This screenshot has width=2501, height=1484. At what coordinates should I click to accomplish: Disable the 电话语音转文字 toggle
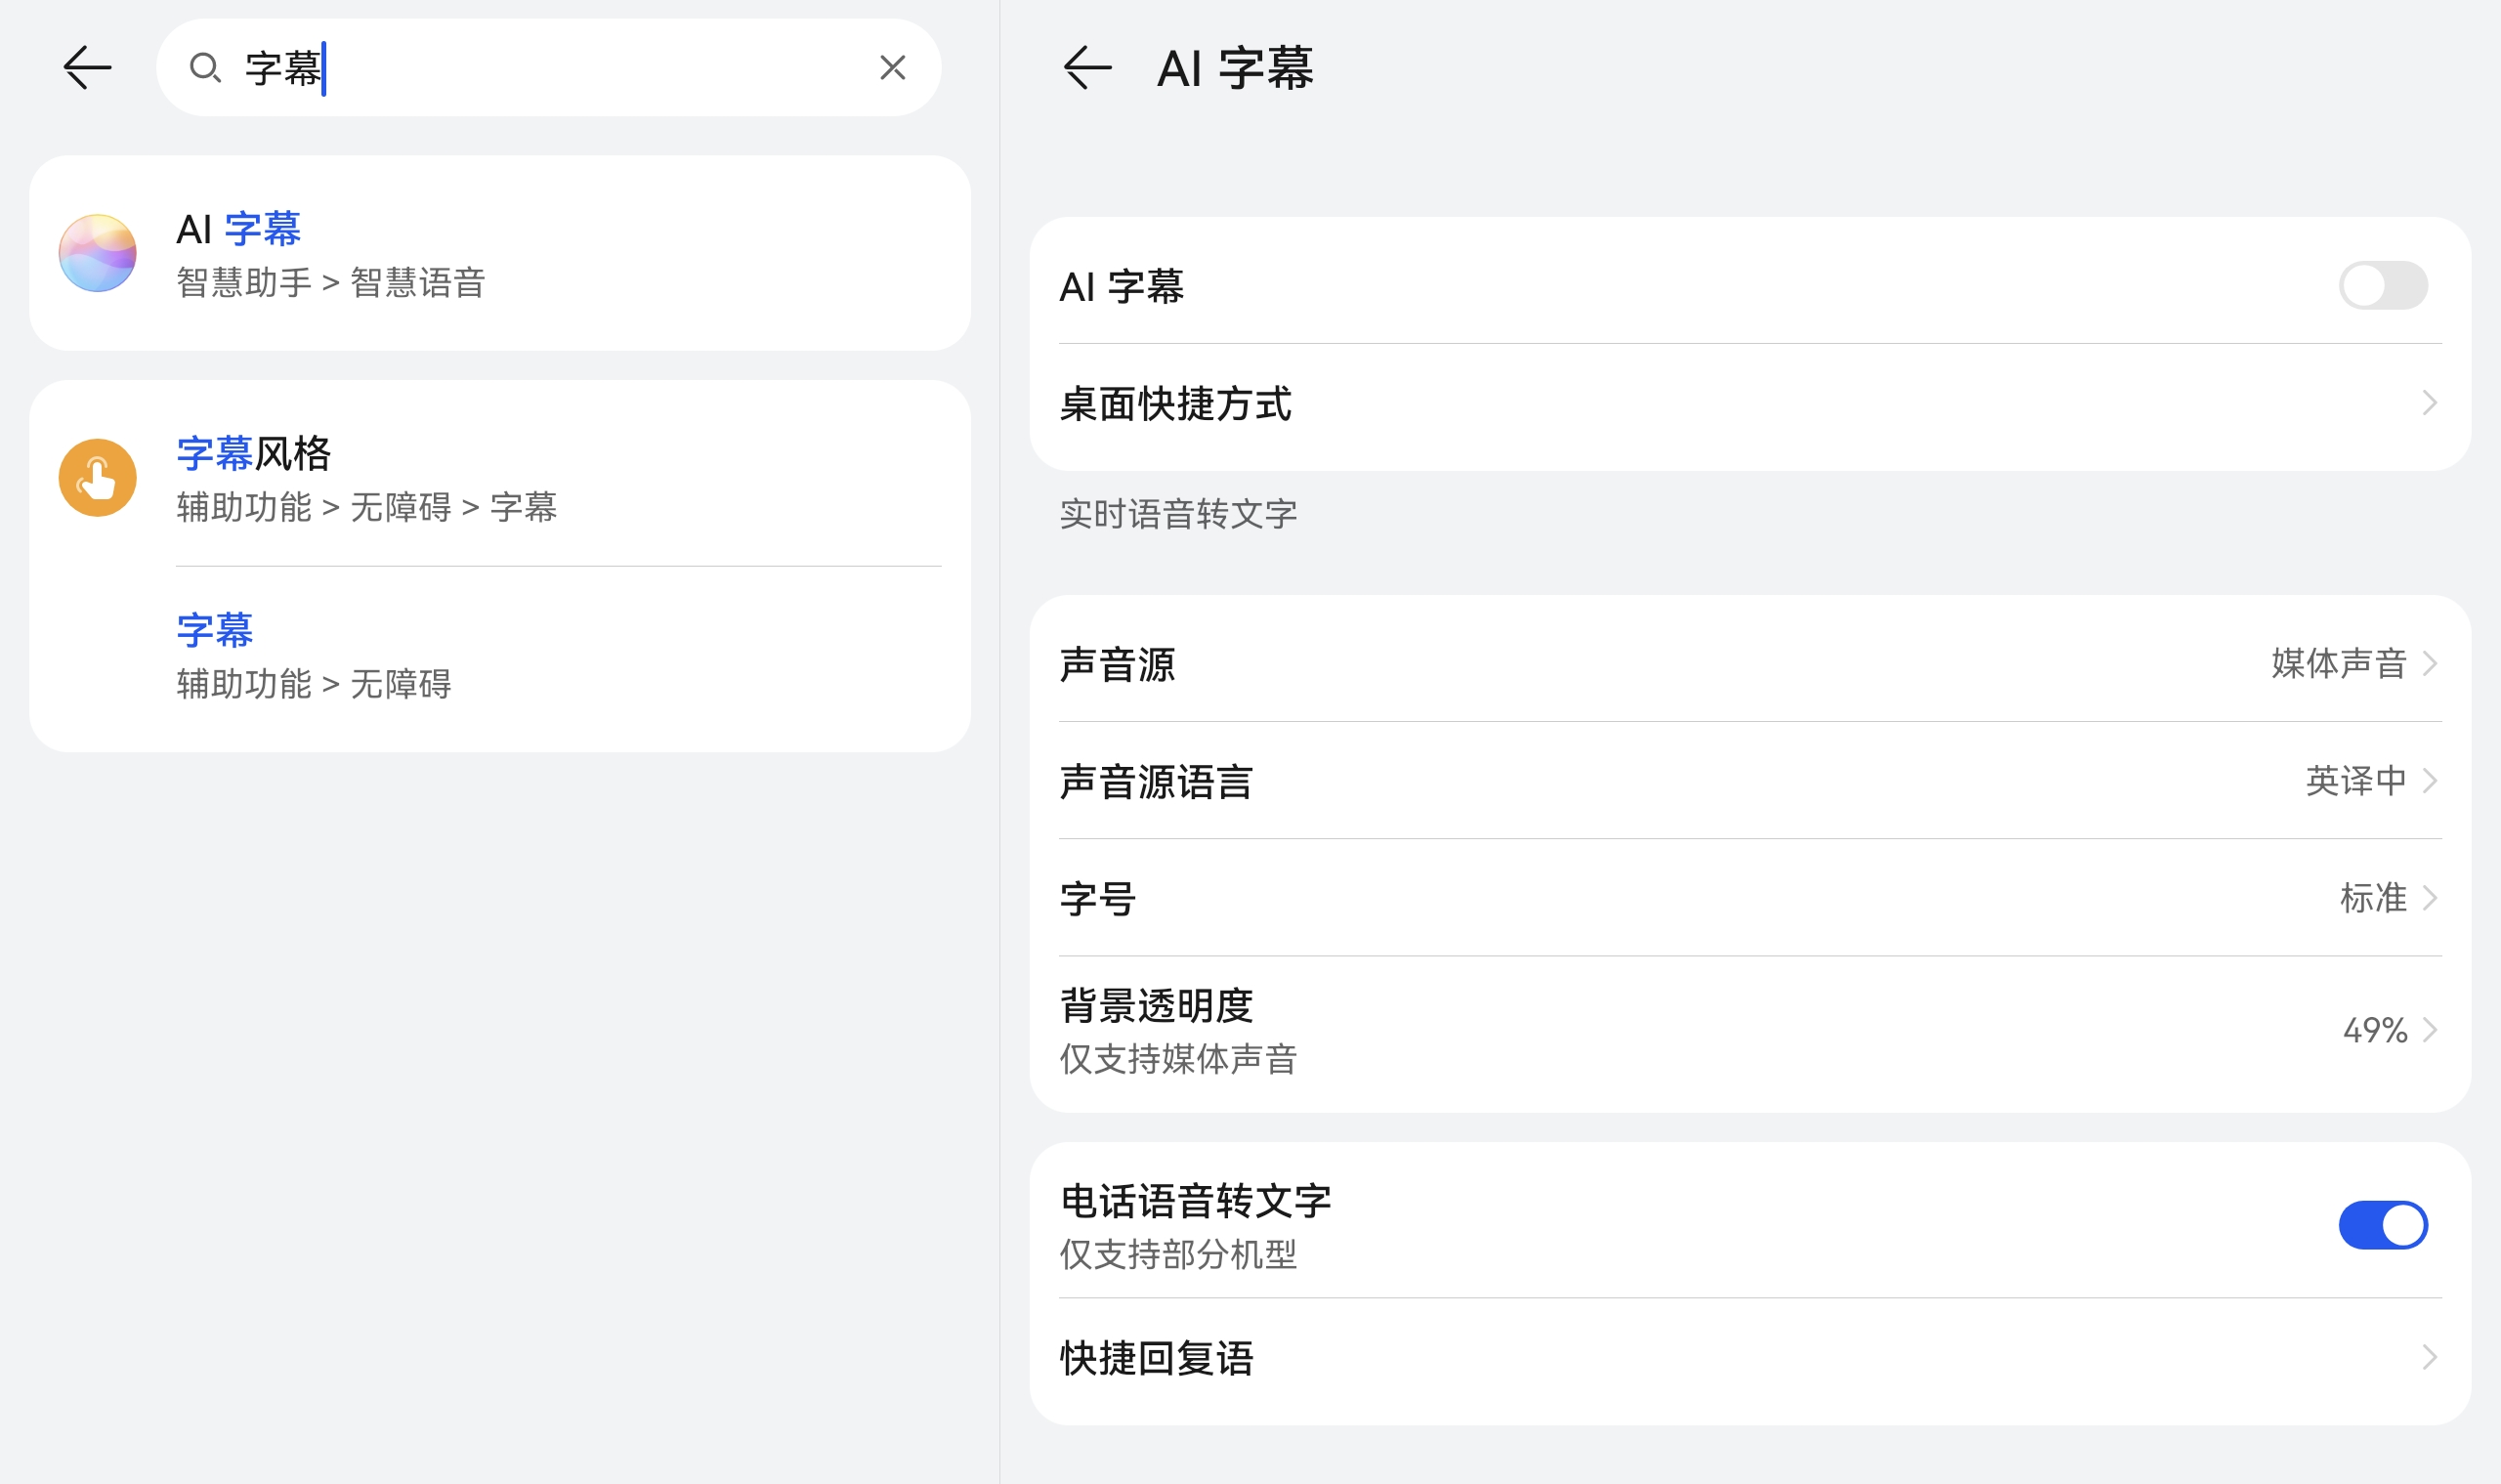2382,1225
